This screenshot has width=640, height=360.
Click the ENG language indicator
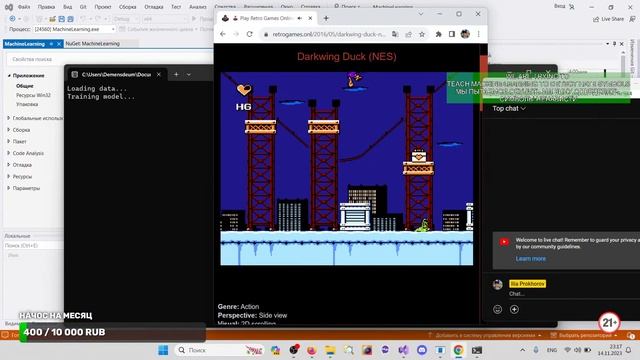pyautogui.click(x=552, y=350)
